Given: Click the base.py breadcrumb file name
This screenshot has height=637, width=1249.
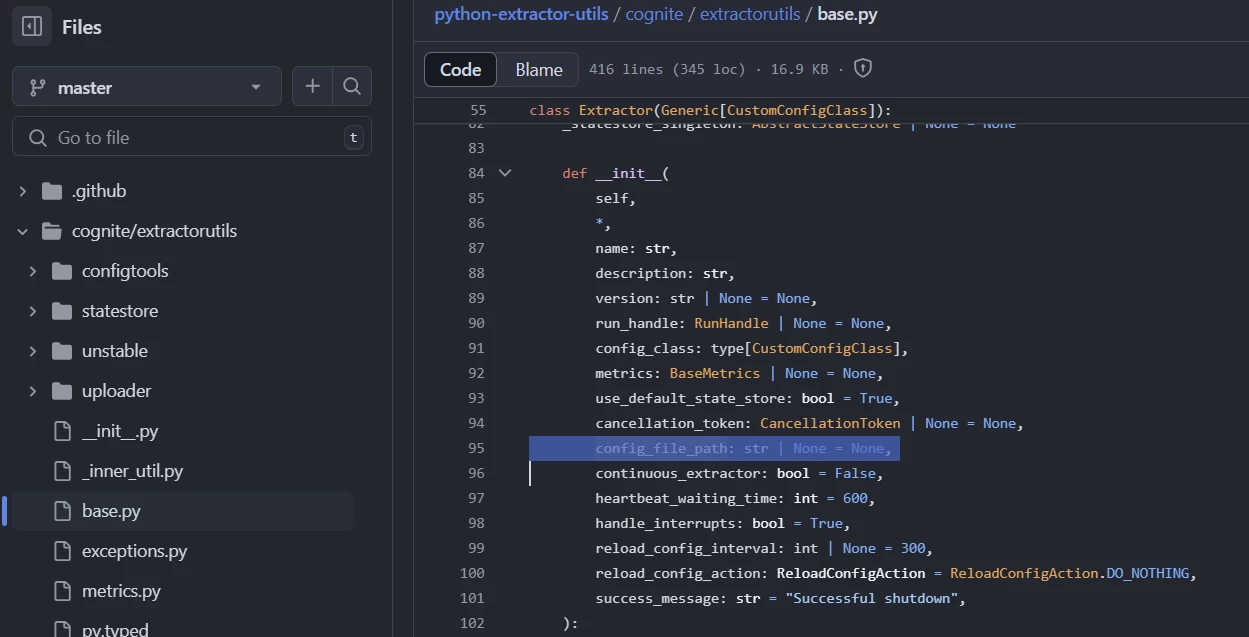Looking at the screenshot, I should [x=848, y=14].
